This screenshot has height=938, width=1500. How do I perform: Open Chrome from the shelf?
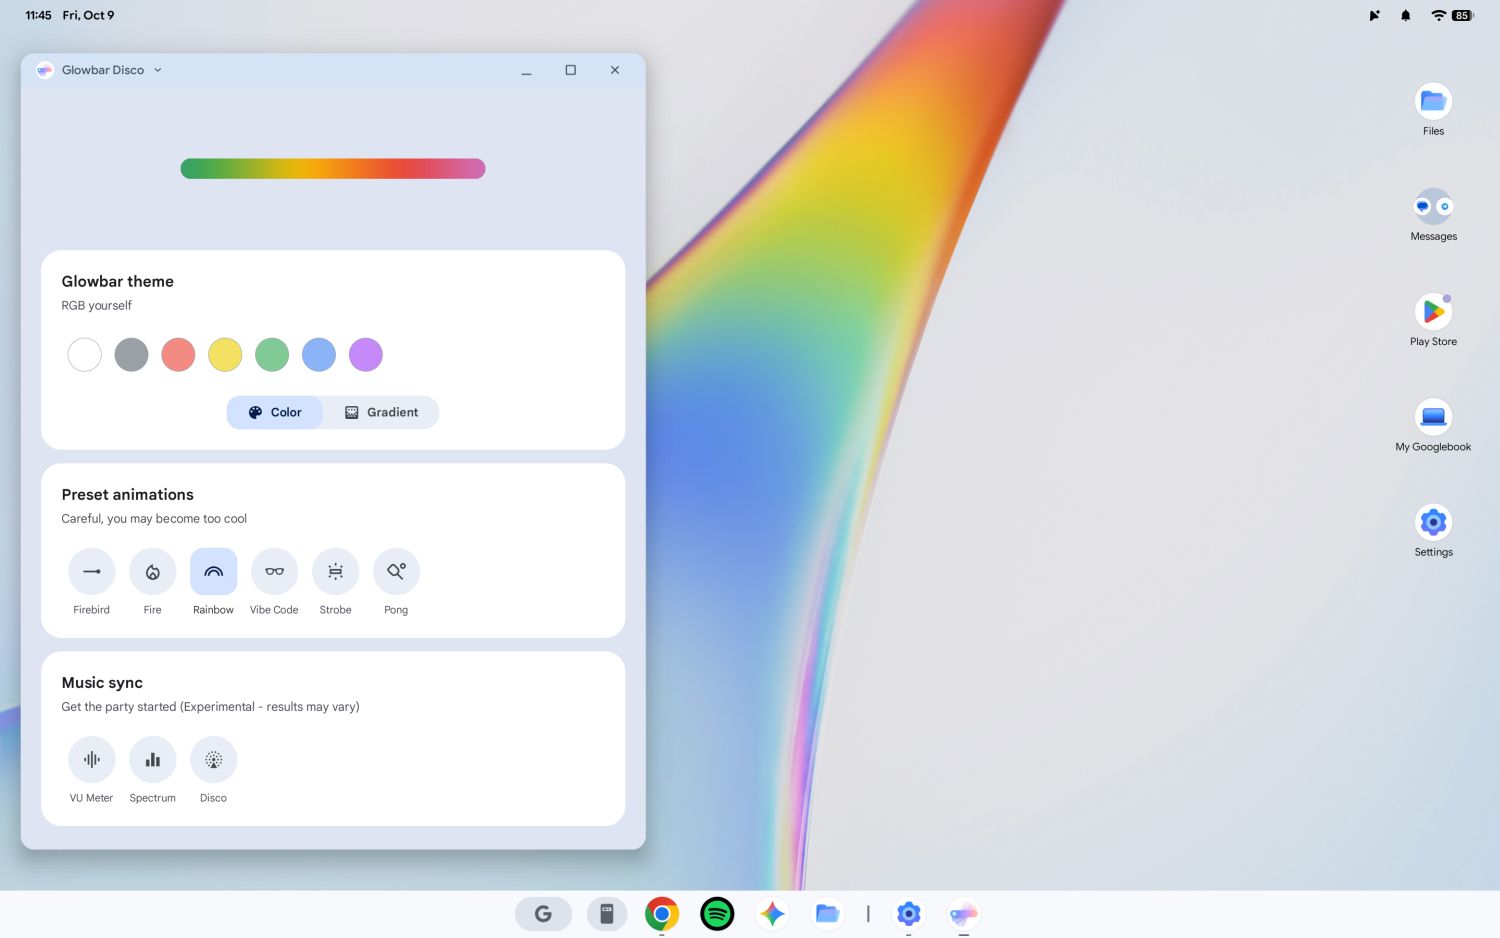point(662,913)
